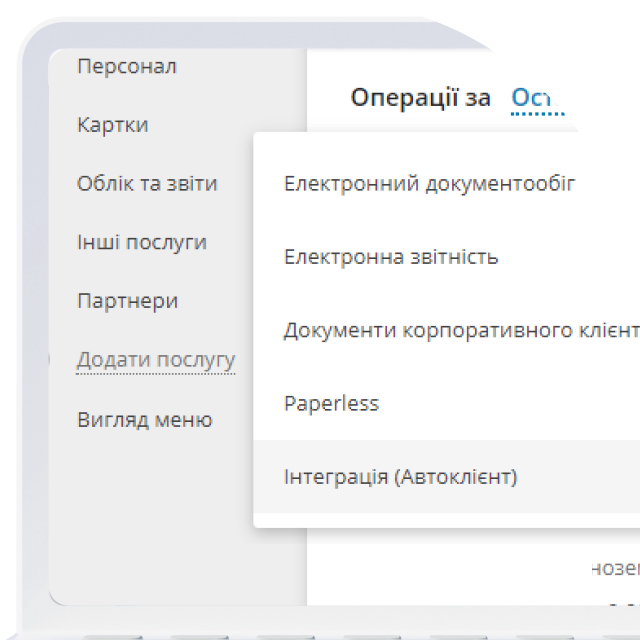Image resolution: width=640 pixels, height=640 pixels.
Task: Click the Операції за heading
Action: coord(420,98)
